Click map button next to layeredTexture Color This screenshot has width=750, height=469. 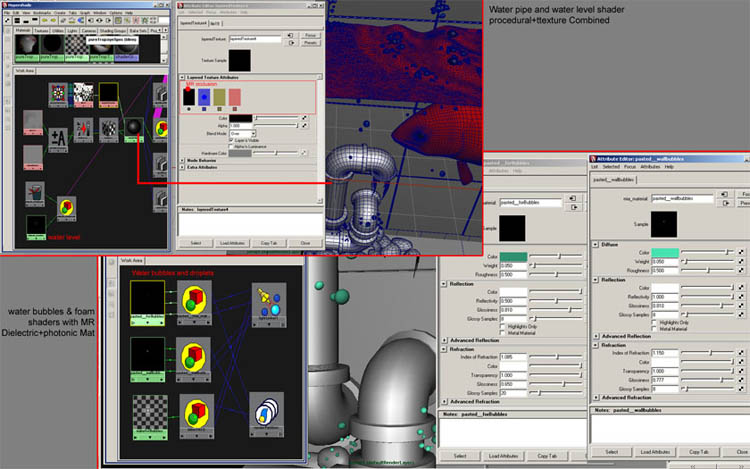tap(304, 118)
